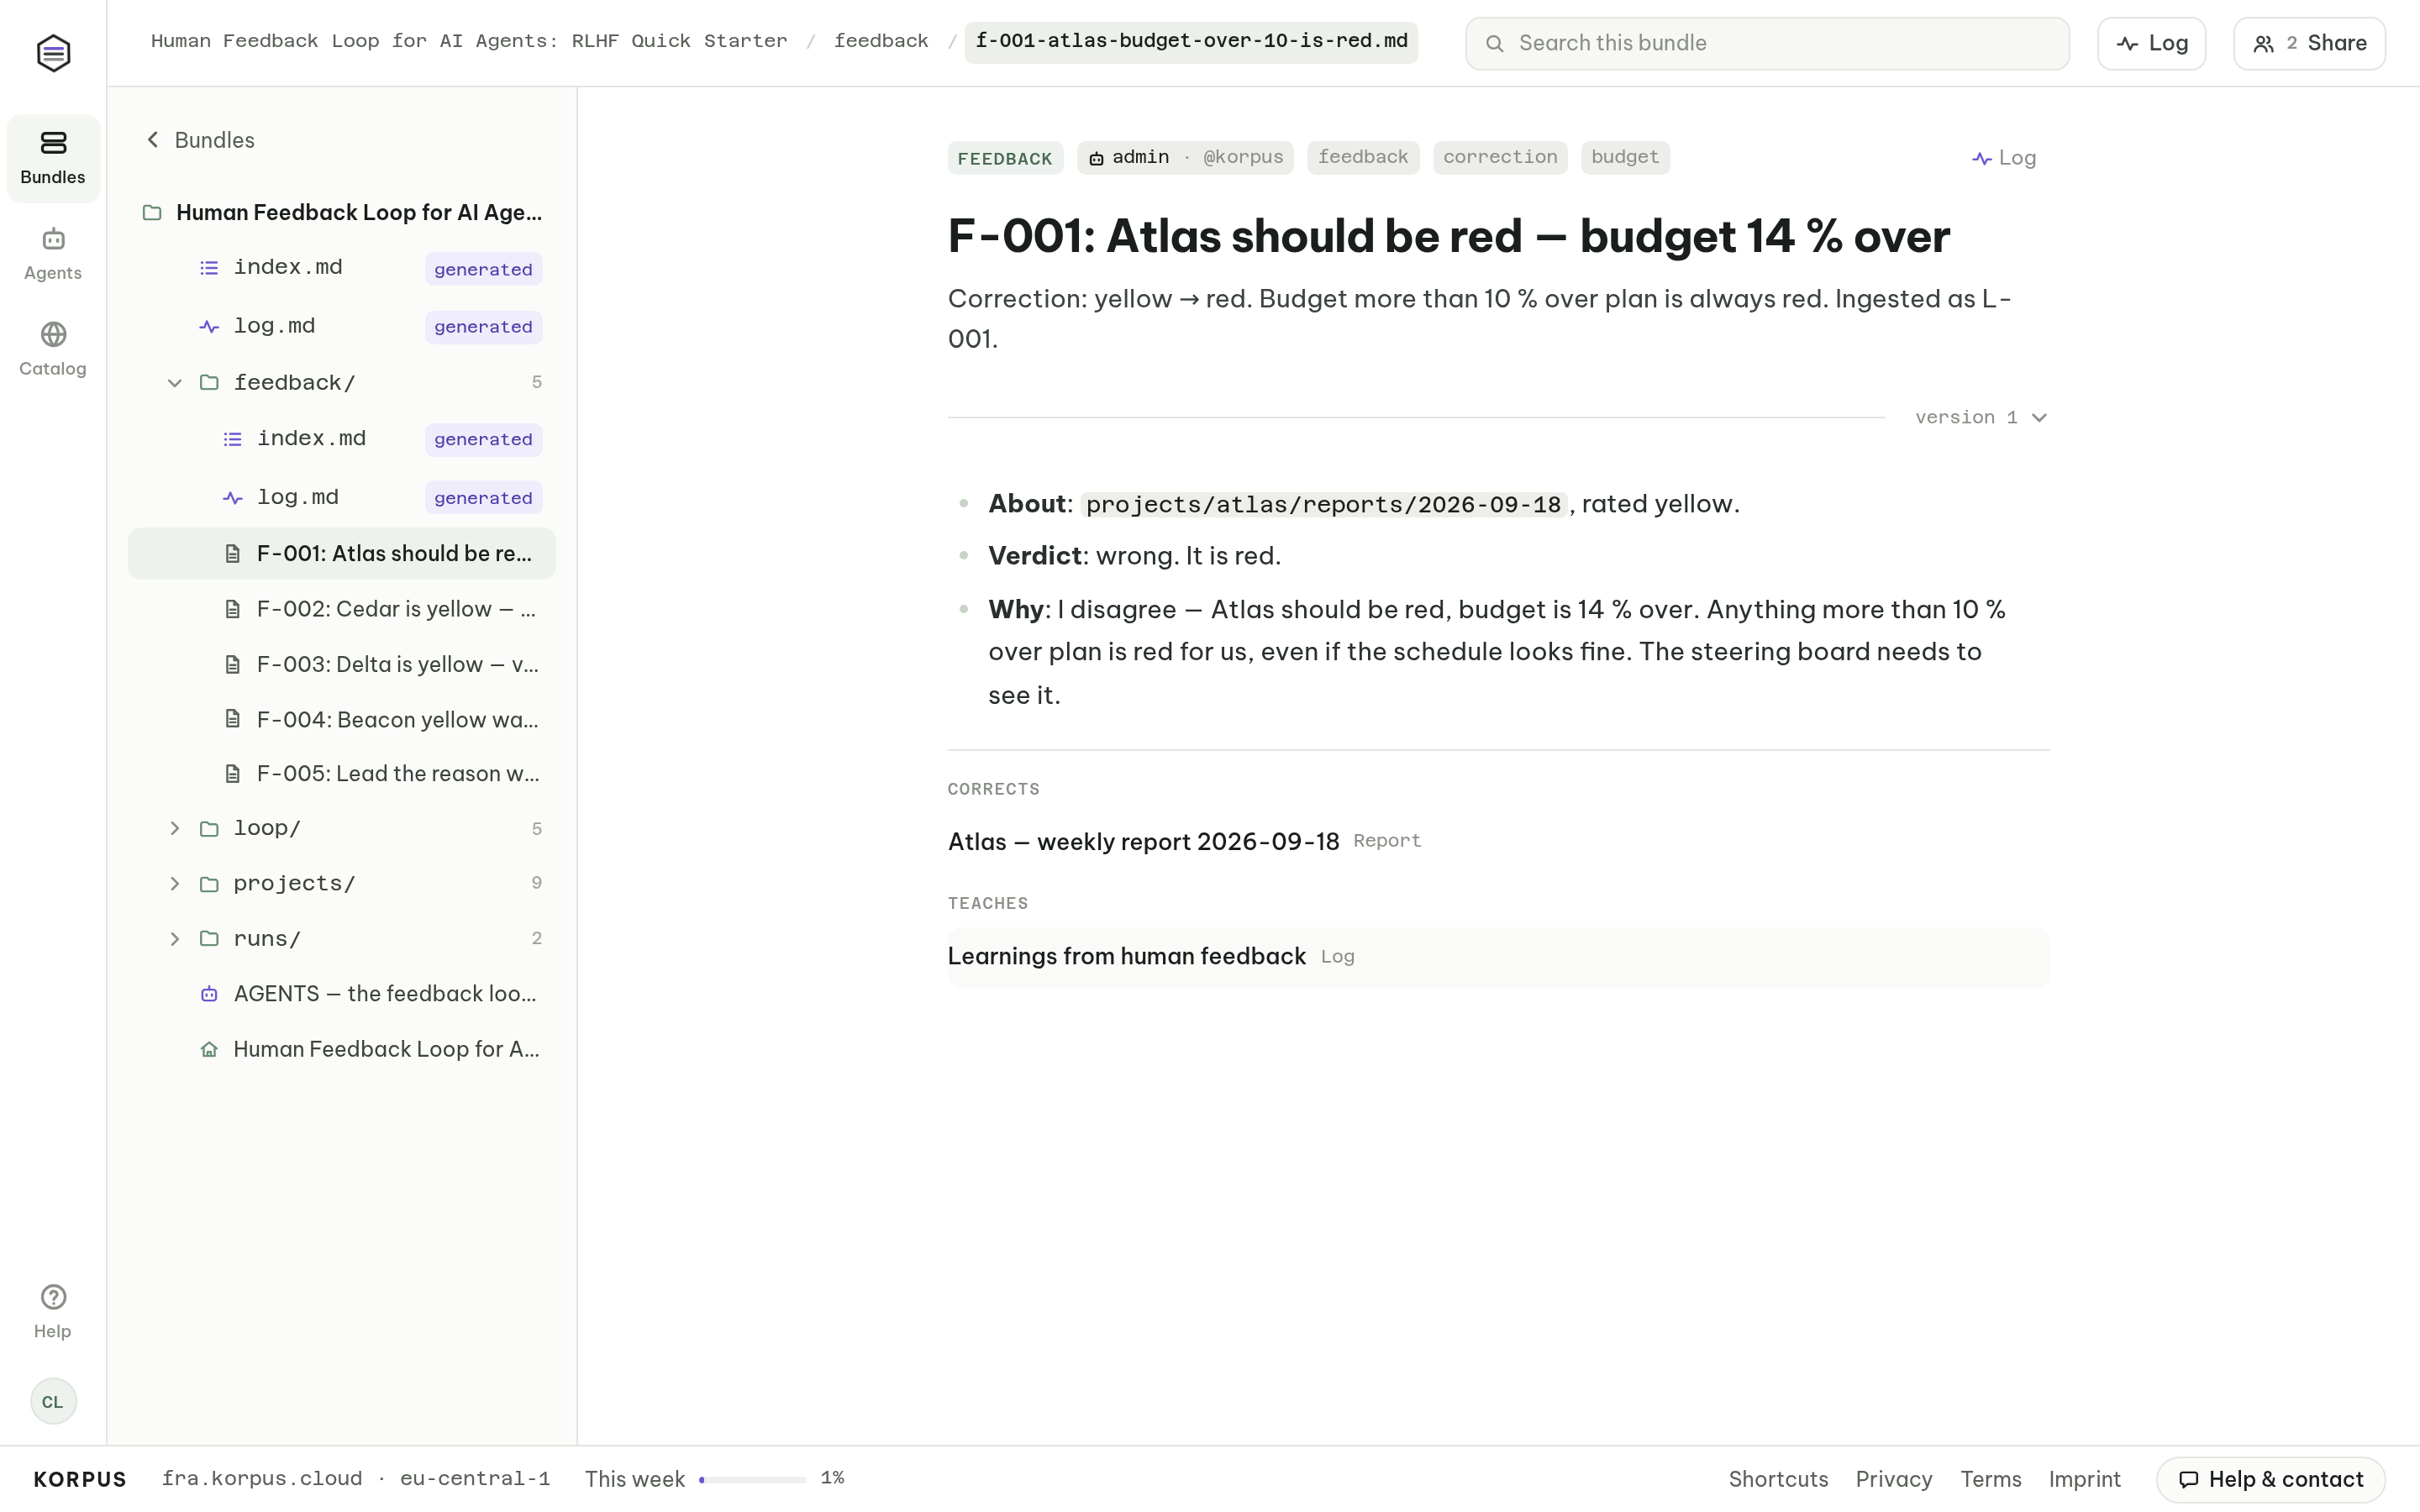This screenshot has width=2420, height=1512.
Task: Open Atlas — weekly report 2026-09-18 link
Action: [1143, 841]
